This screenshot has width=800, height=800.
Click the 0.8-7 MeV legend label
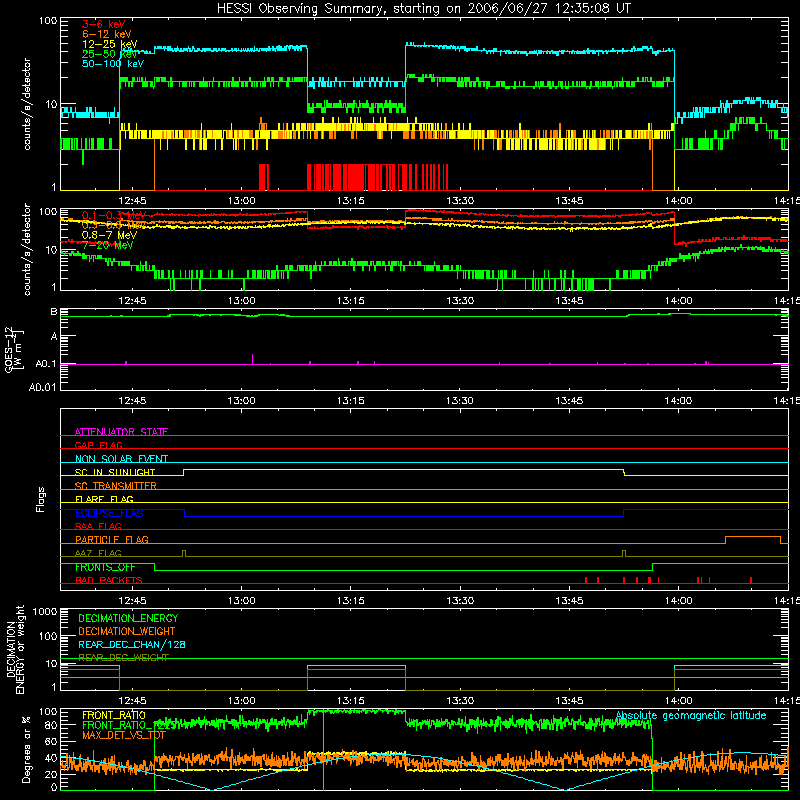(x=110, y=235)
